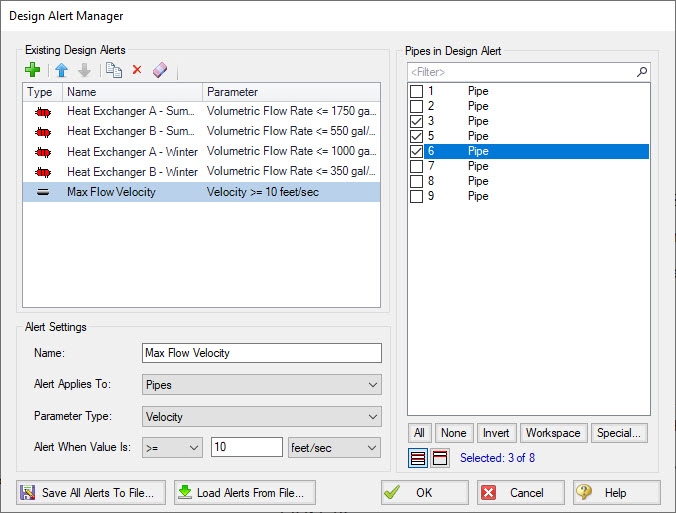
Task: Open the Alert Applies To dropdown
Action: (x=262, y=385)
